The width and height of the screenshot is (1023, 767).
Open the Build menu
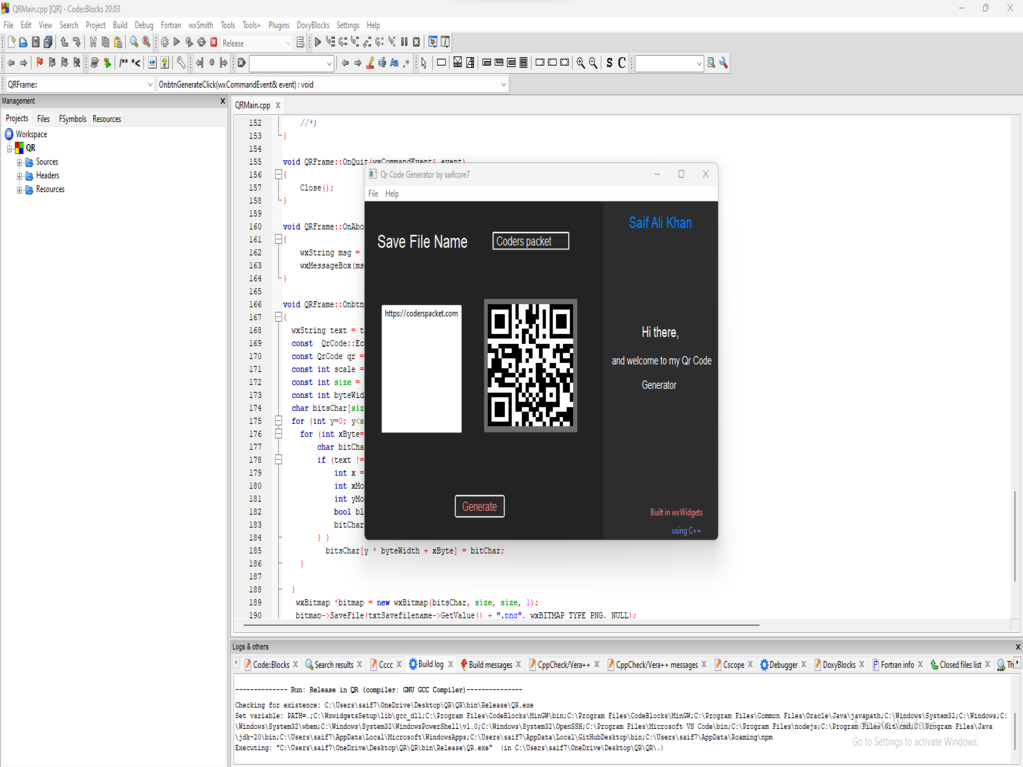click(120, 25)
